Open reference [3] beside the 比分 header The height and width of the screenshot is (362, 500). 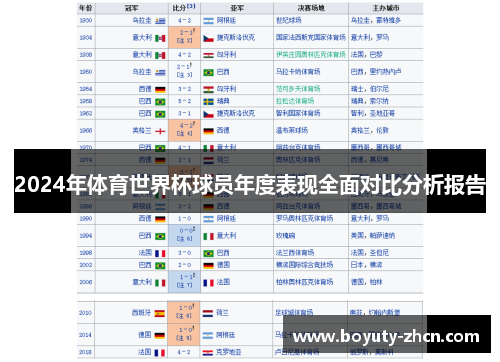191,6
